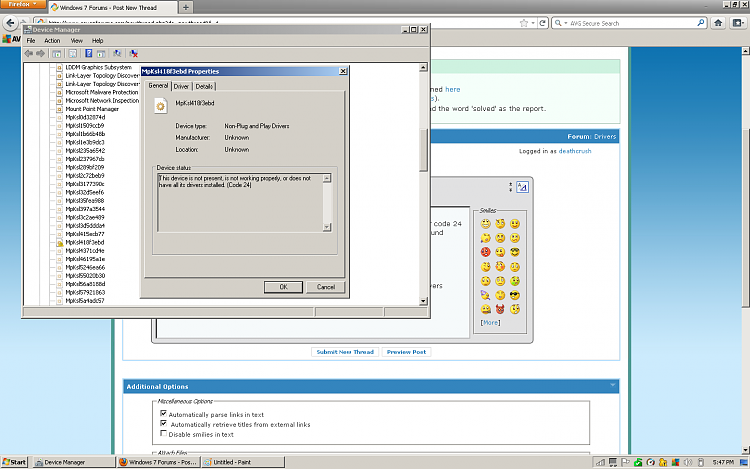Enable Disable smilies in text checkbox
This screenshot has width=750, height=469.
coord(163,433)
